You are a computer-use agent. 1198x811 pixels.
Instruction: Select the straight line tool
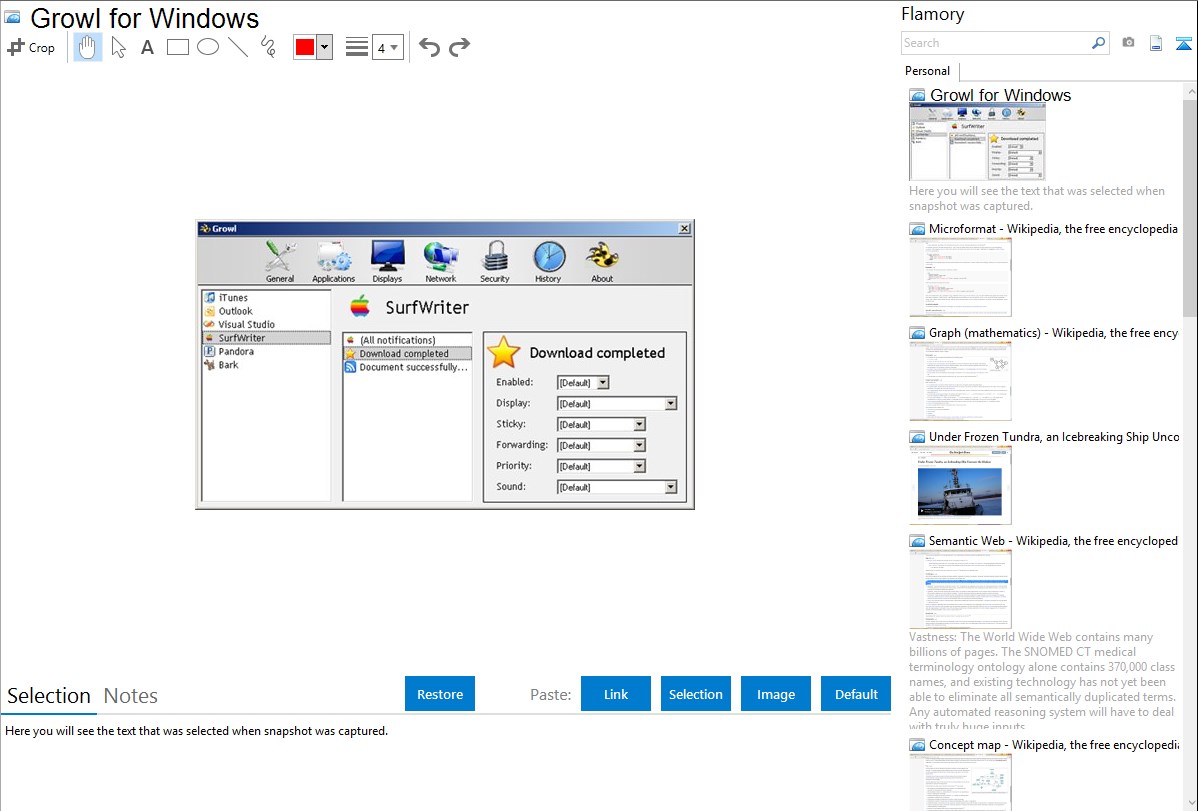[x=238, y=47]
